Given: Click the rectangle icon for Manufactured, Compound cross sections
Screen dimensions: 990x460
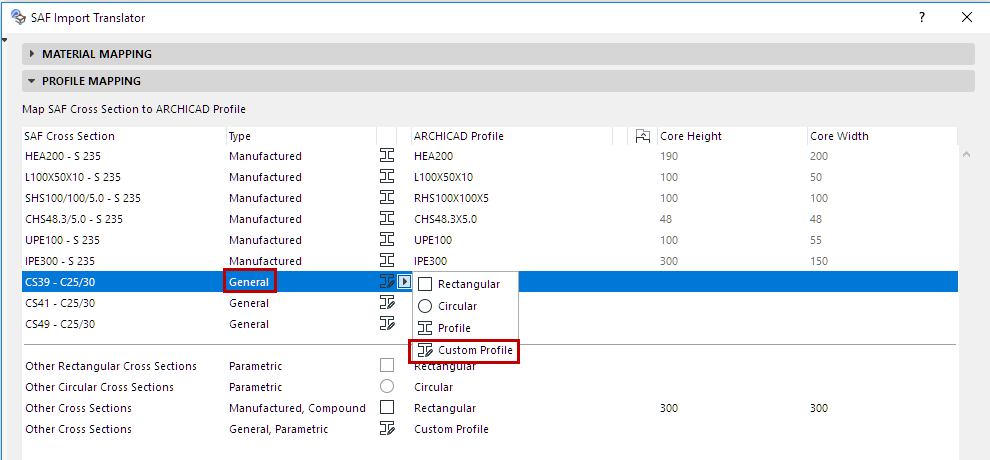Looking at the screenshot, I should tap(387, 408).
